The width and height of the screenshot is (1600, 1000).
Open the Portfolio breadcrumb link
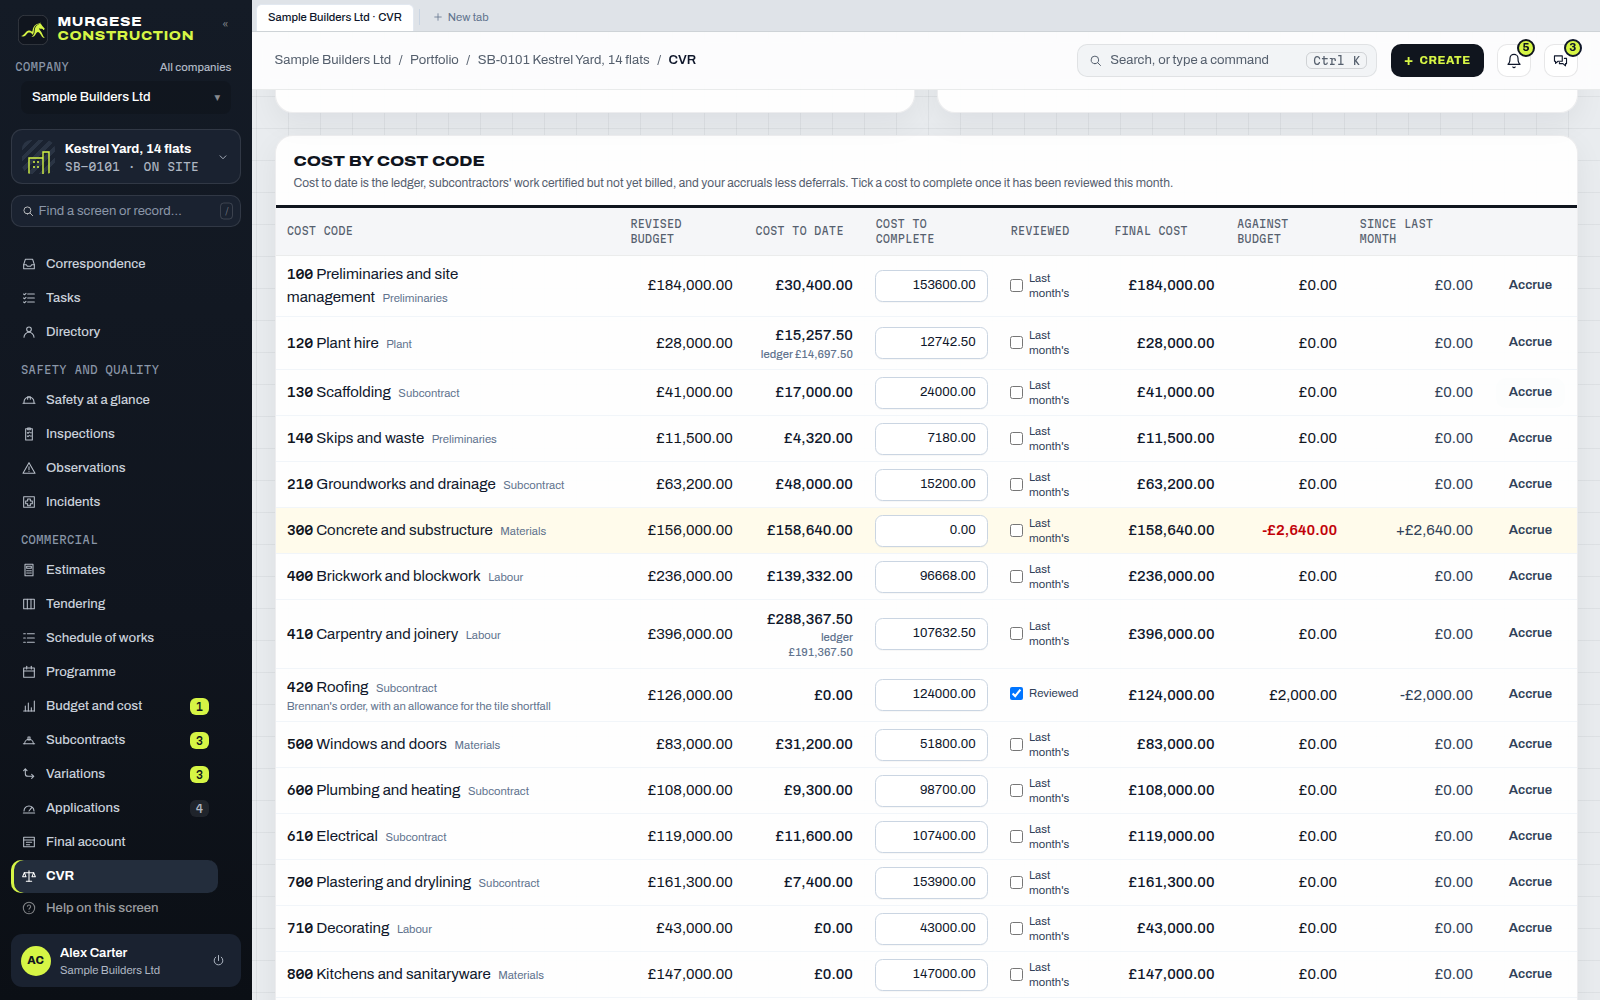[x=434, y=60]
